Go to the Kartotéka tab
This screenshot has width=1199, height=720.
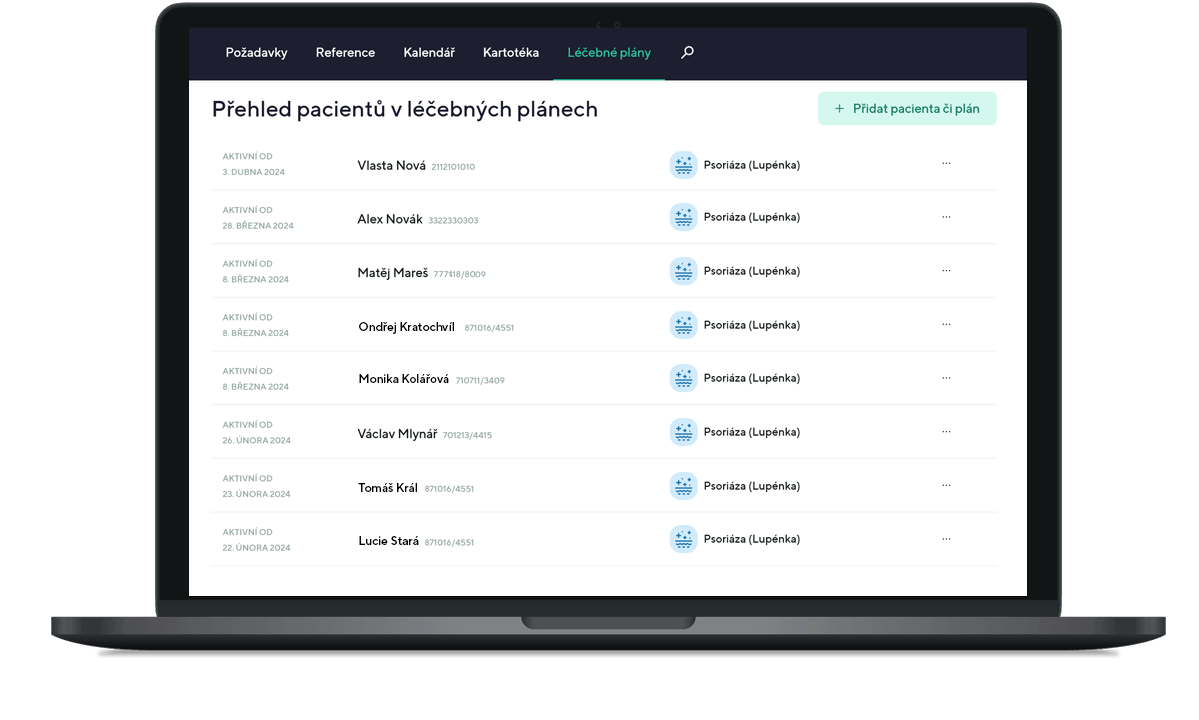[510, 53]
